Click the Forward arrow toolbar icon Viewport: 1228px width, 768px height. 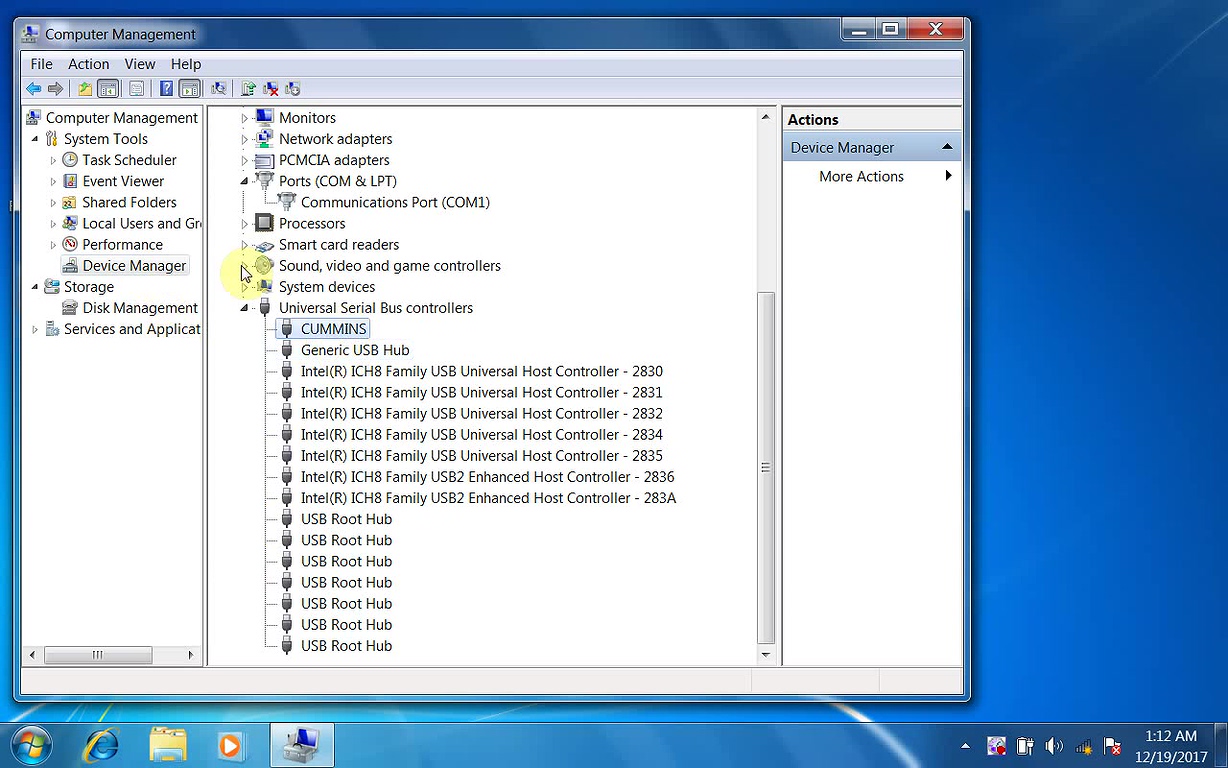[56, 89]
